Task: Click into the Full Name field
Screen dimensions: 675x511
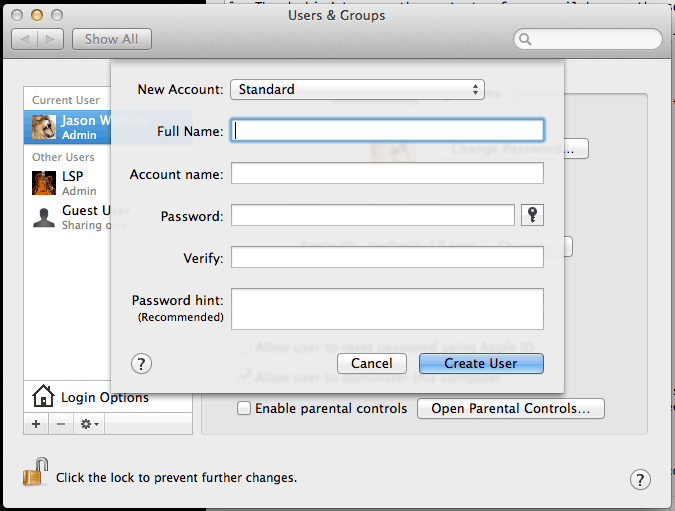Action: tap(387, 130)
